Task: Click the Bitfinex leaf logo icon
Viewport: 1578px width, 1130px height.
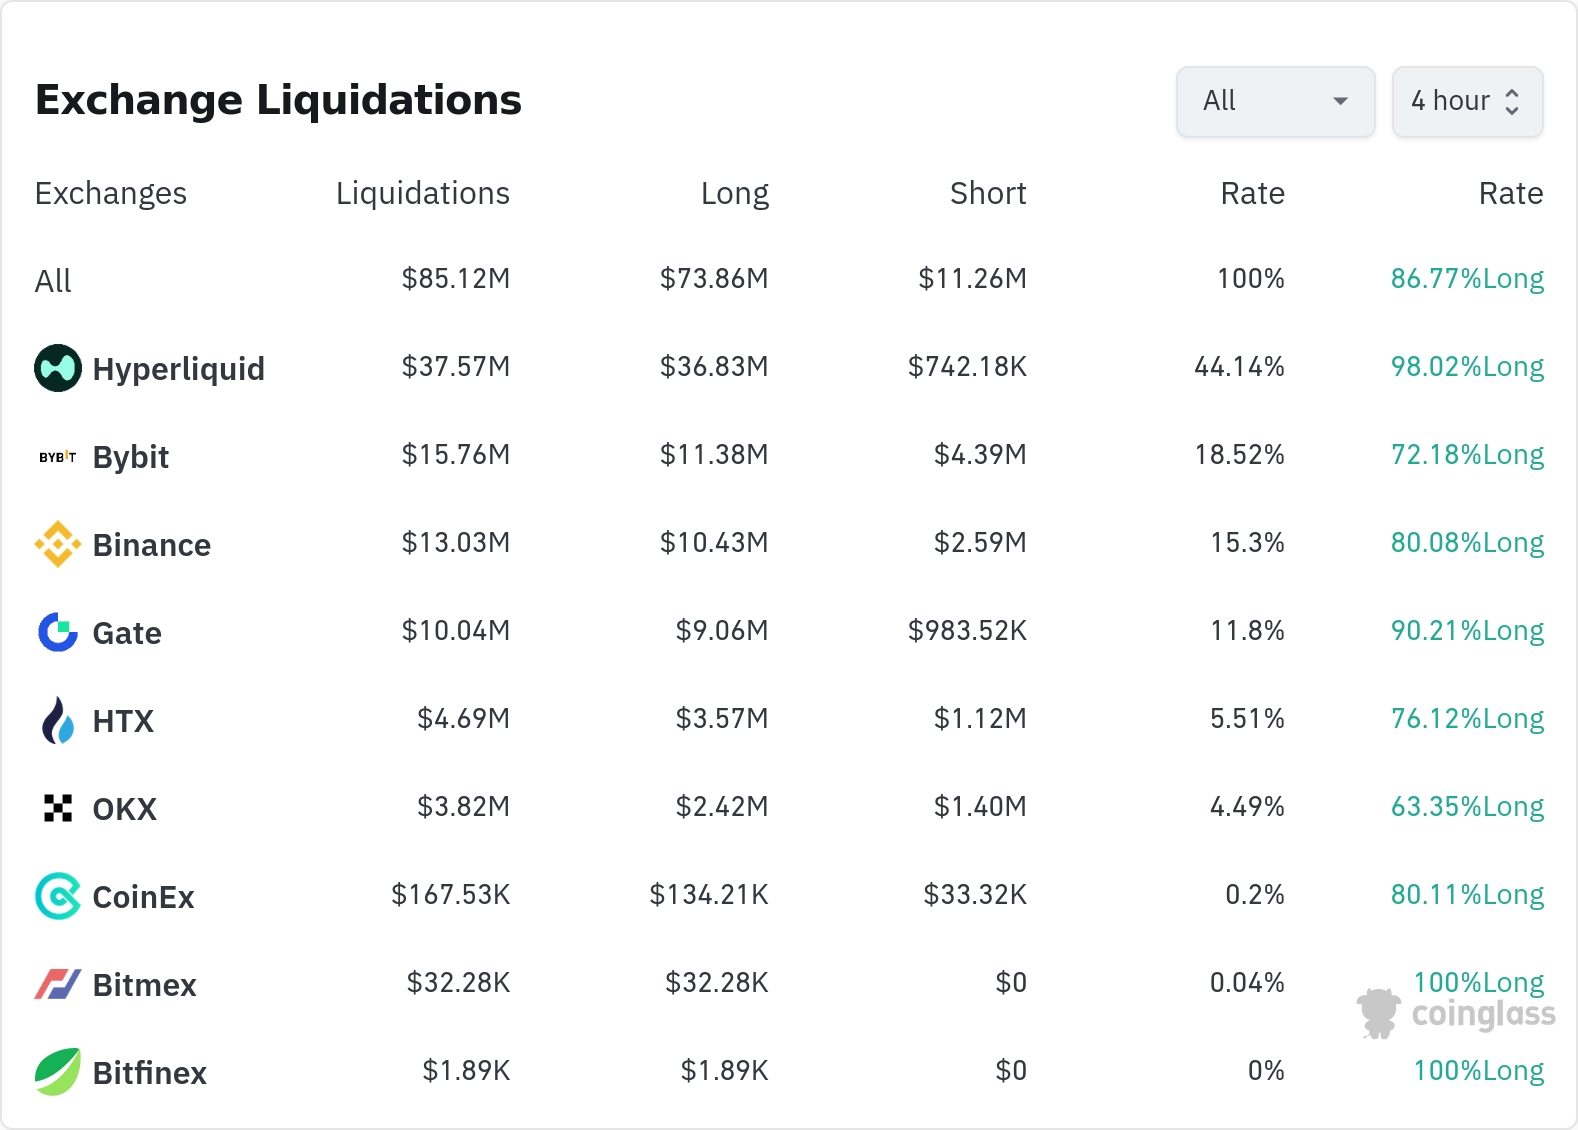Action: tap(58, 1072)
